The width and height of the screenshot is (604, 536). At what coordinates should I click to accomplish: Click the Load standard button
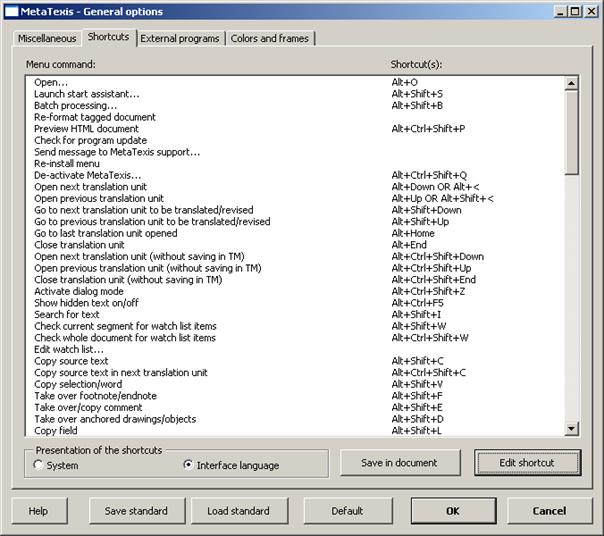point(238,511)
